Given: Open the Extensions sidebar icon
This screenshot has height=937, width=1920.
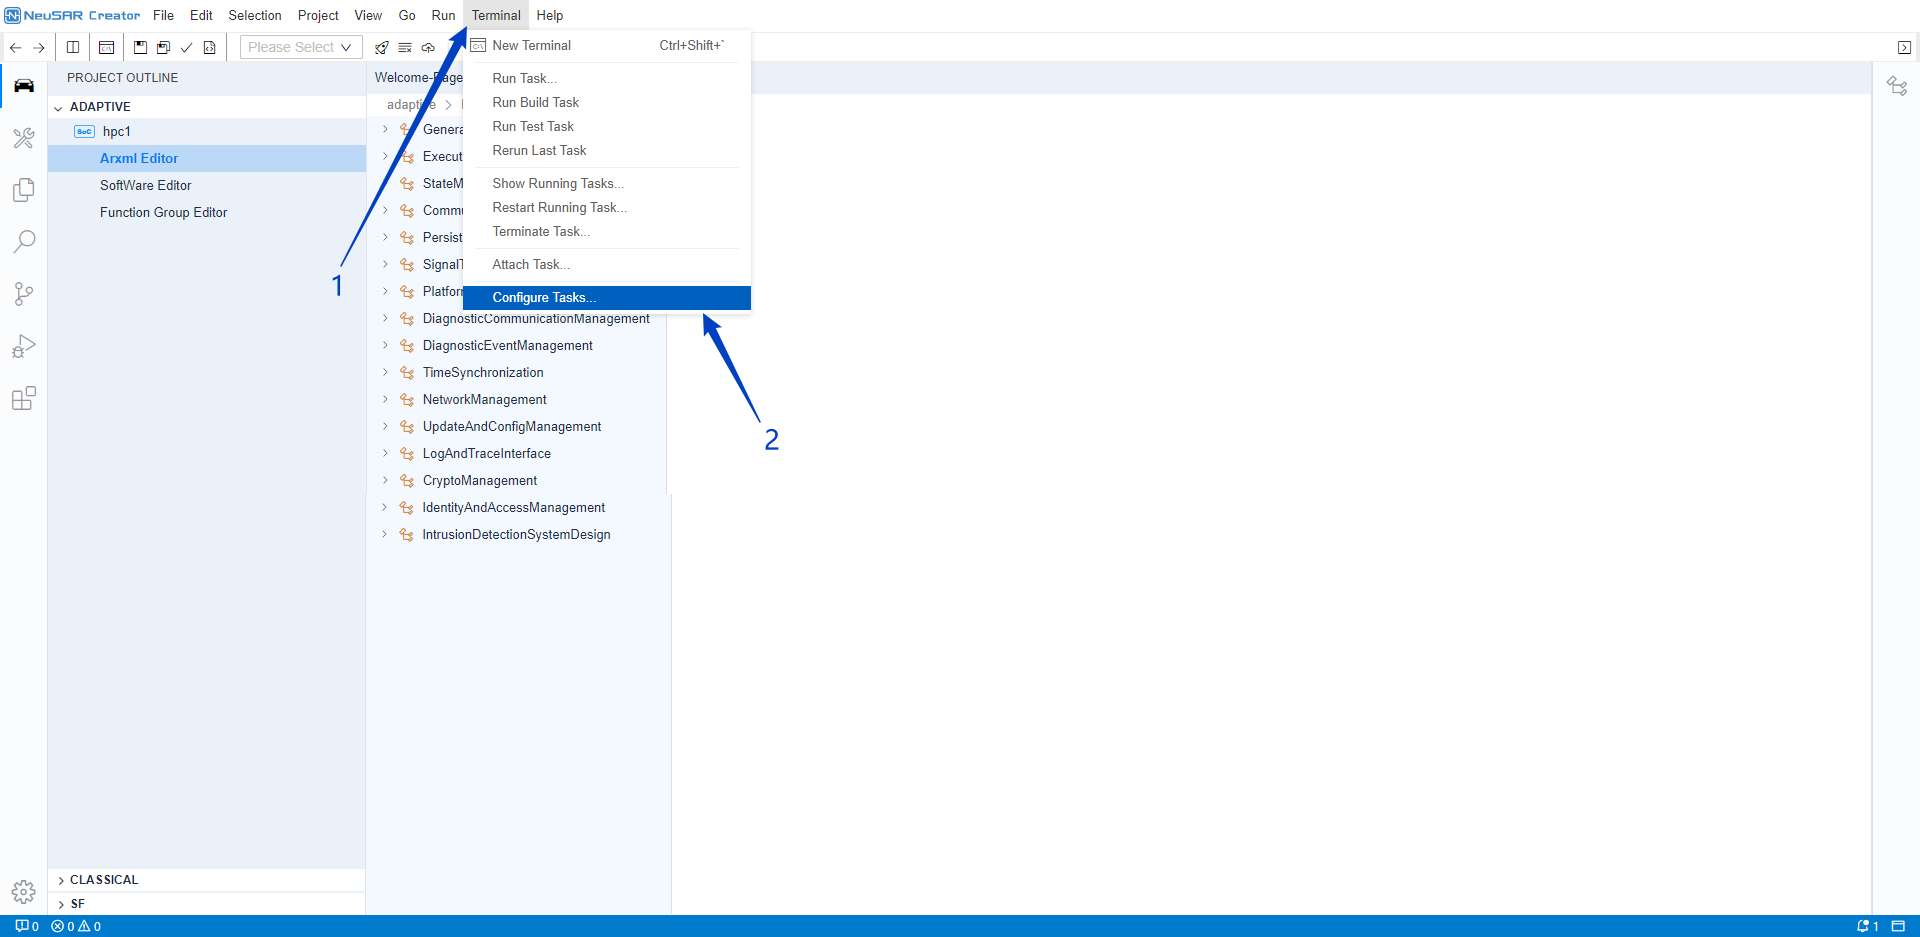Looking at the screenshot, I should (x=24, y=399).
